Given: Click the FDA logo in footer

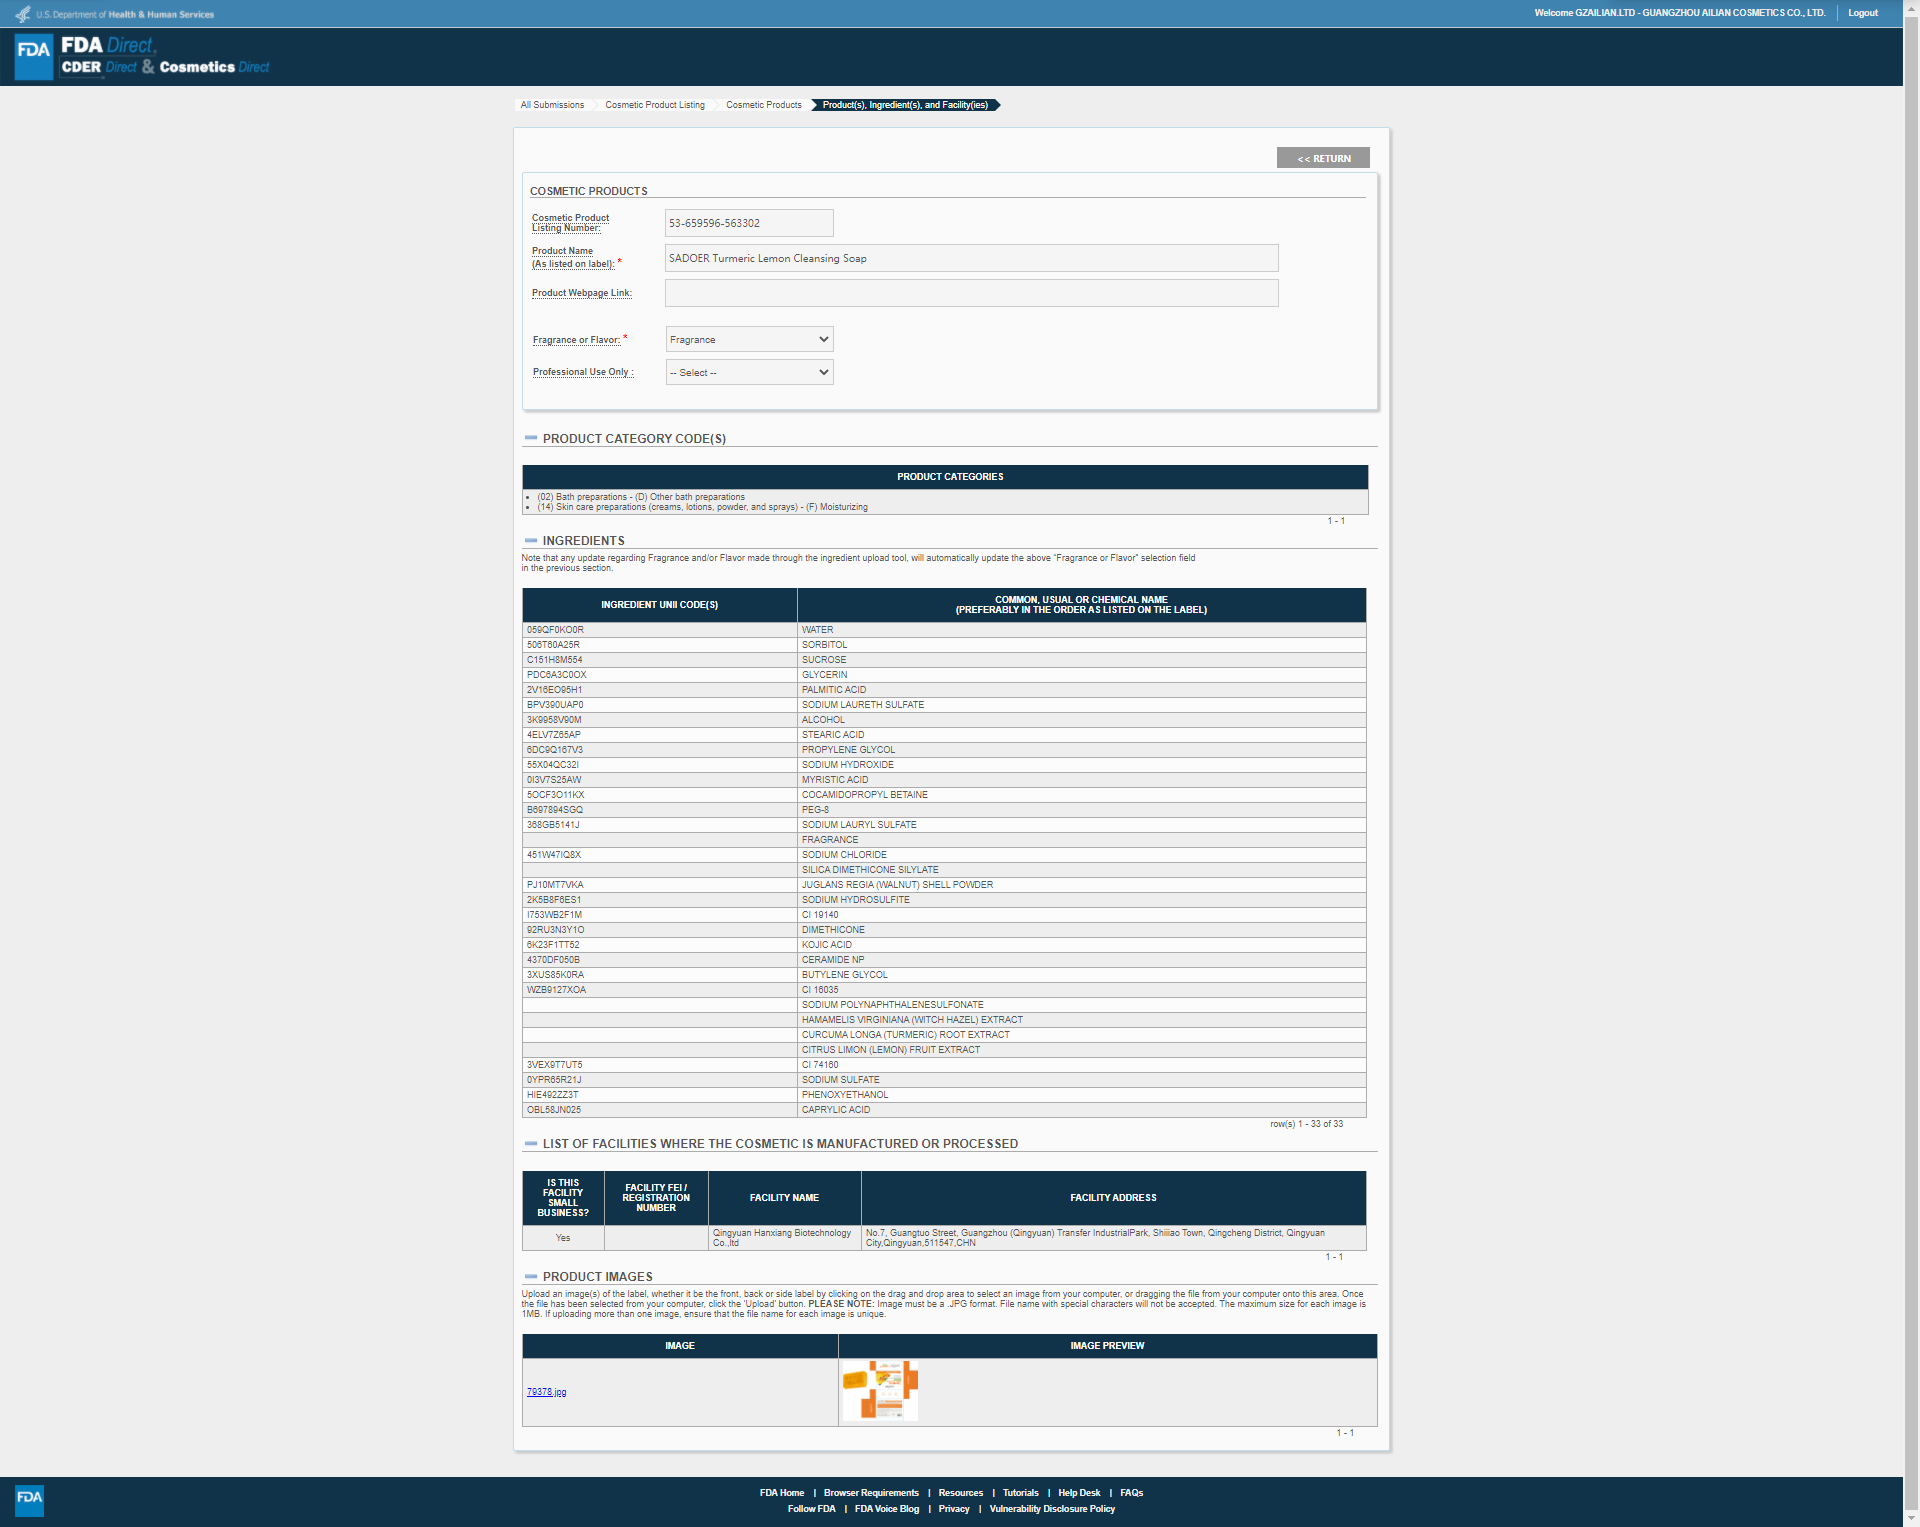Looking at the screenshot, I should 30,1499.
